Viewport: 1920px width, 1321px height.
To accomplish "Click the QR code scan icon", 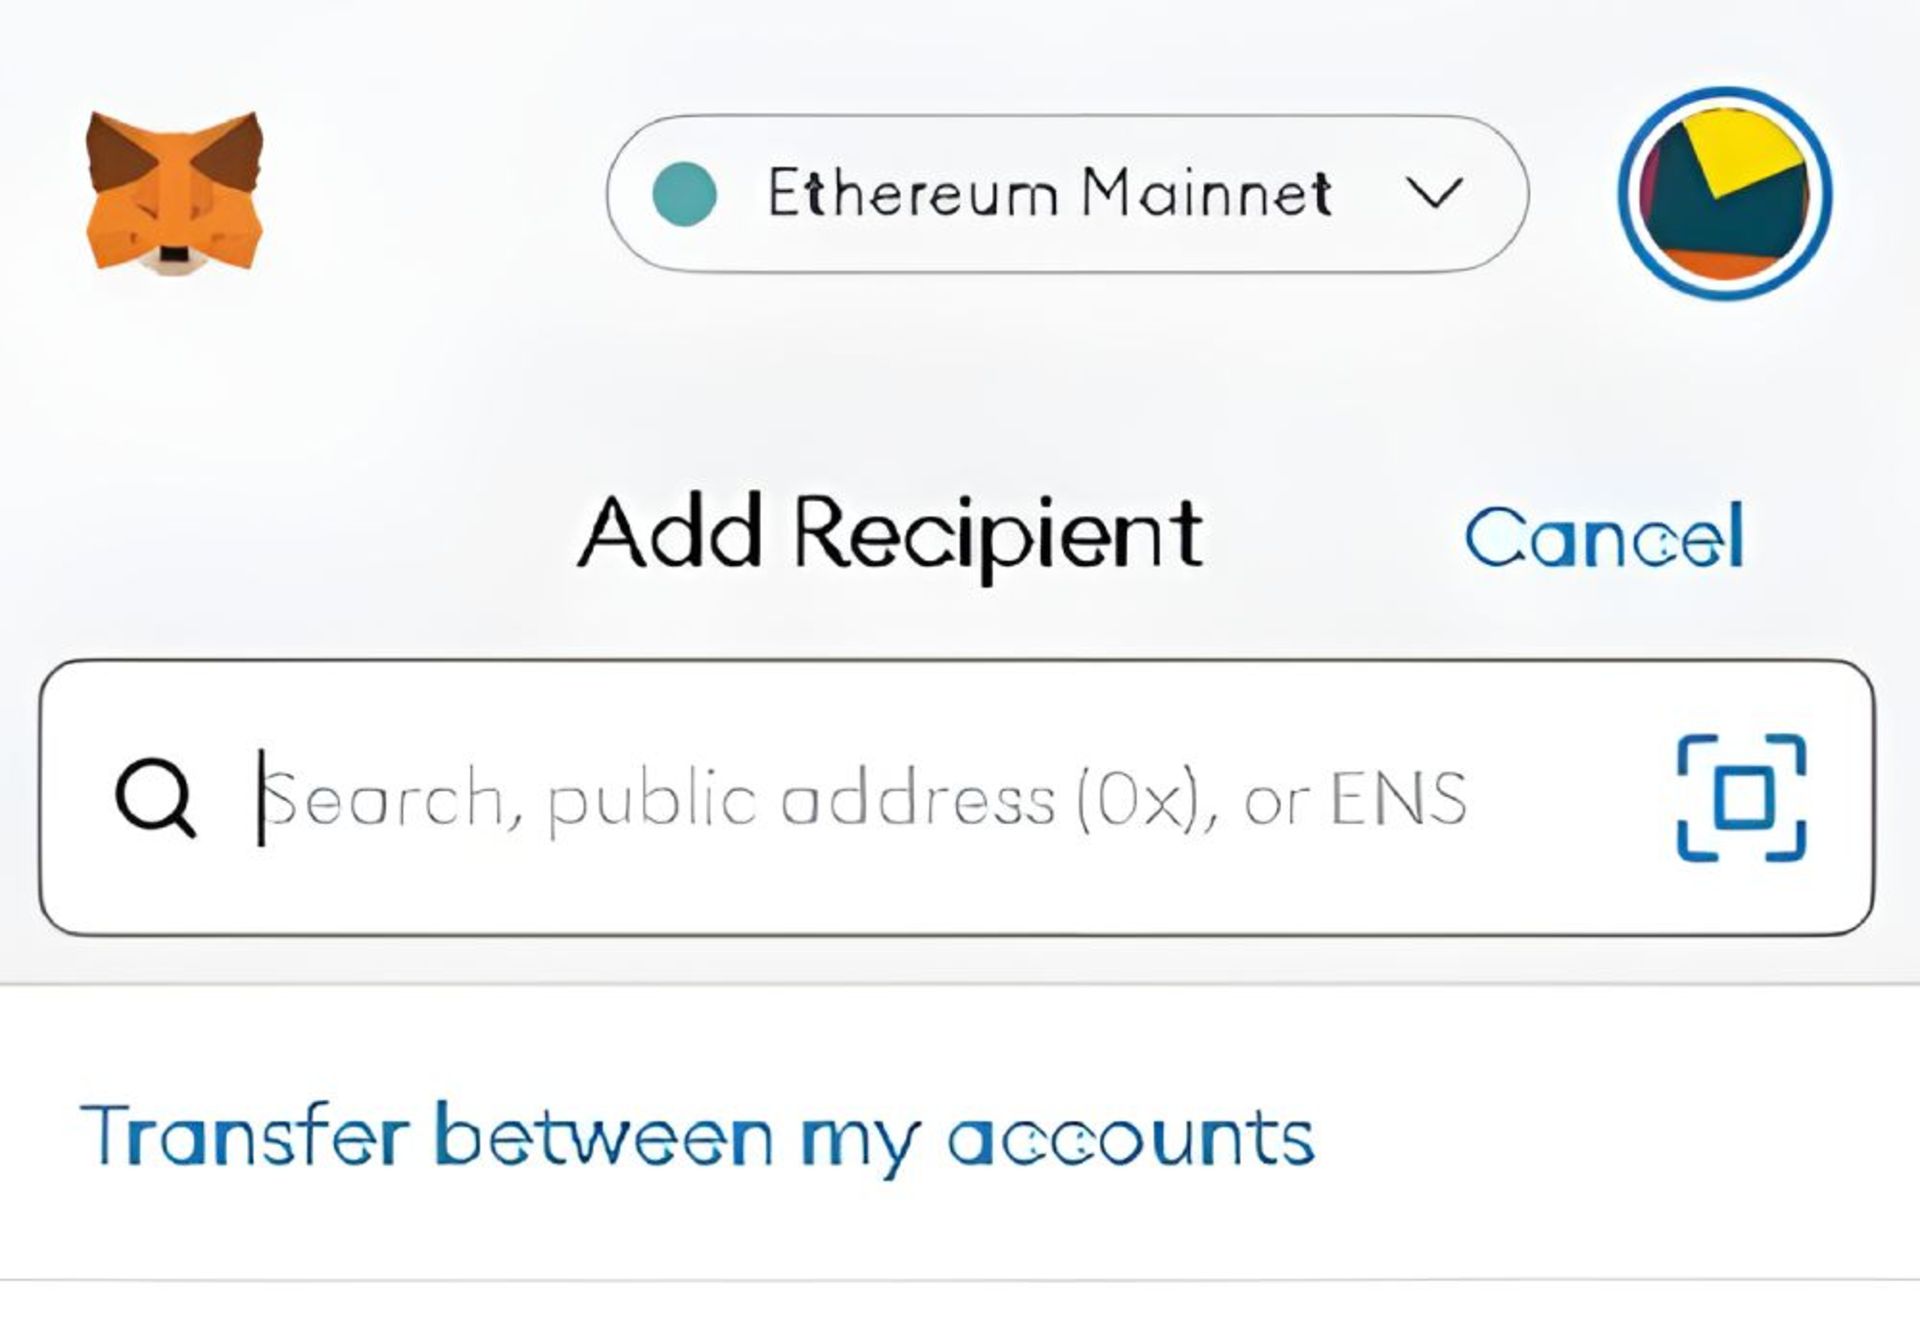I will click(1741, 797).
